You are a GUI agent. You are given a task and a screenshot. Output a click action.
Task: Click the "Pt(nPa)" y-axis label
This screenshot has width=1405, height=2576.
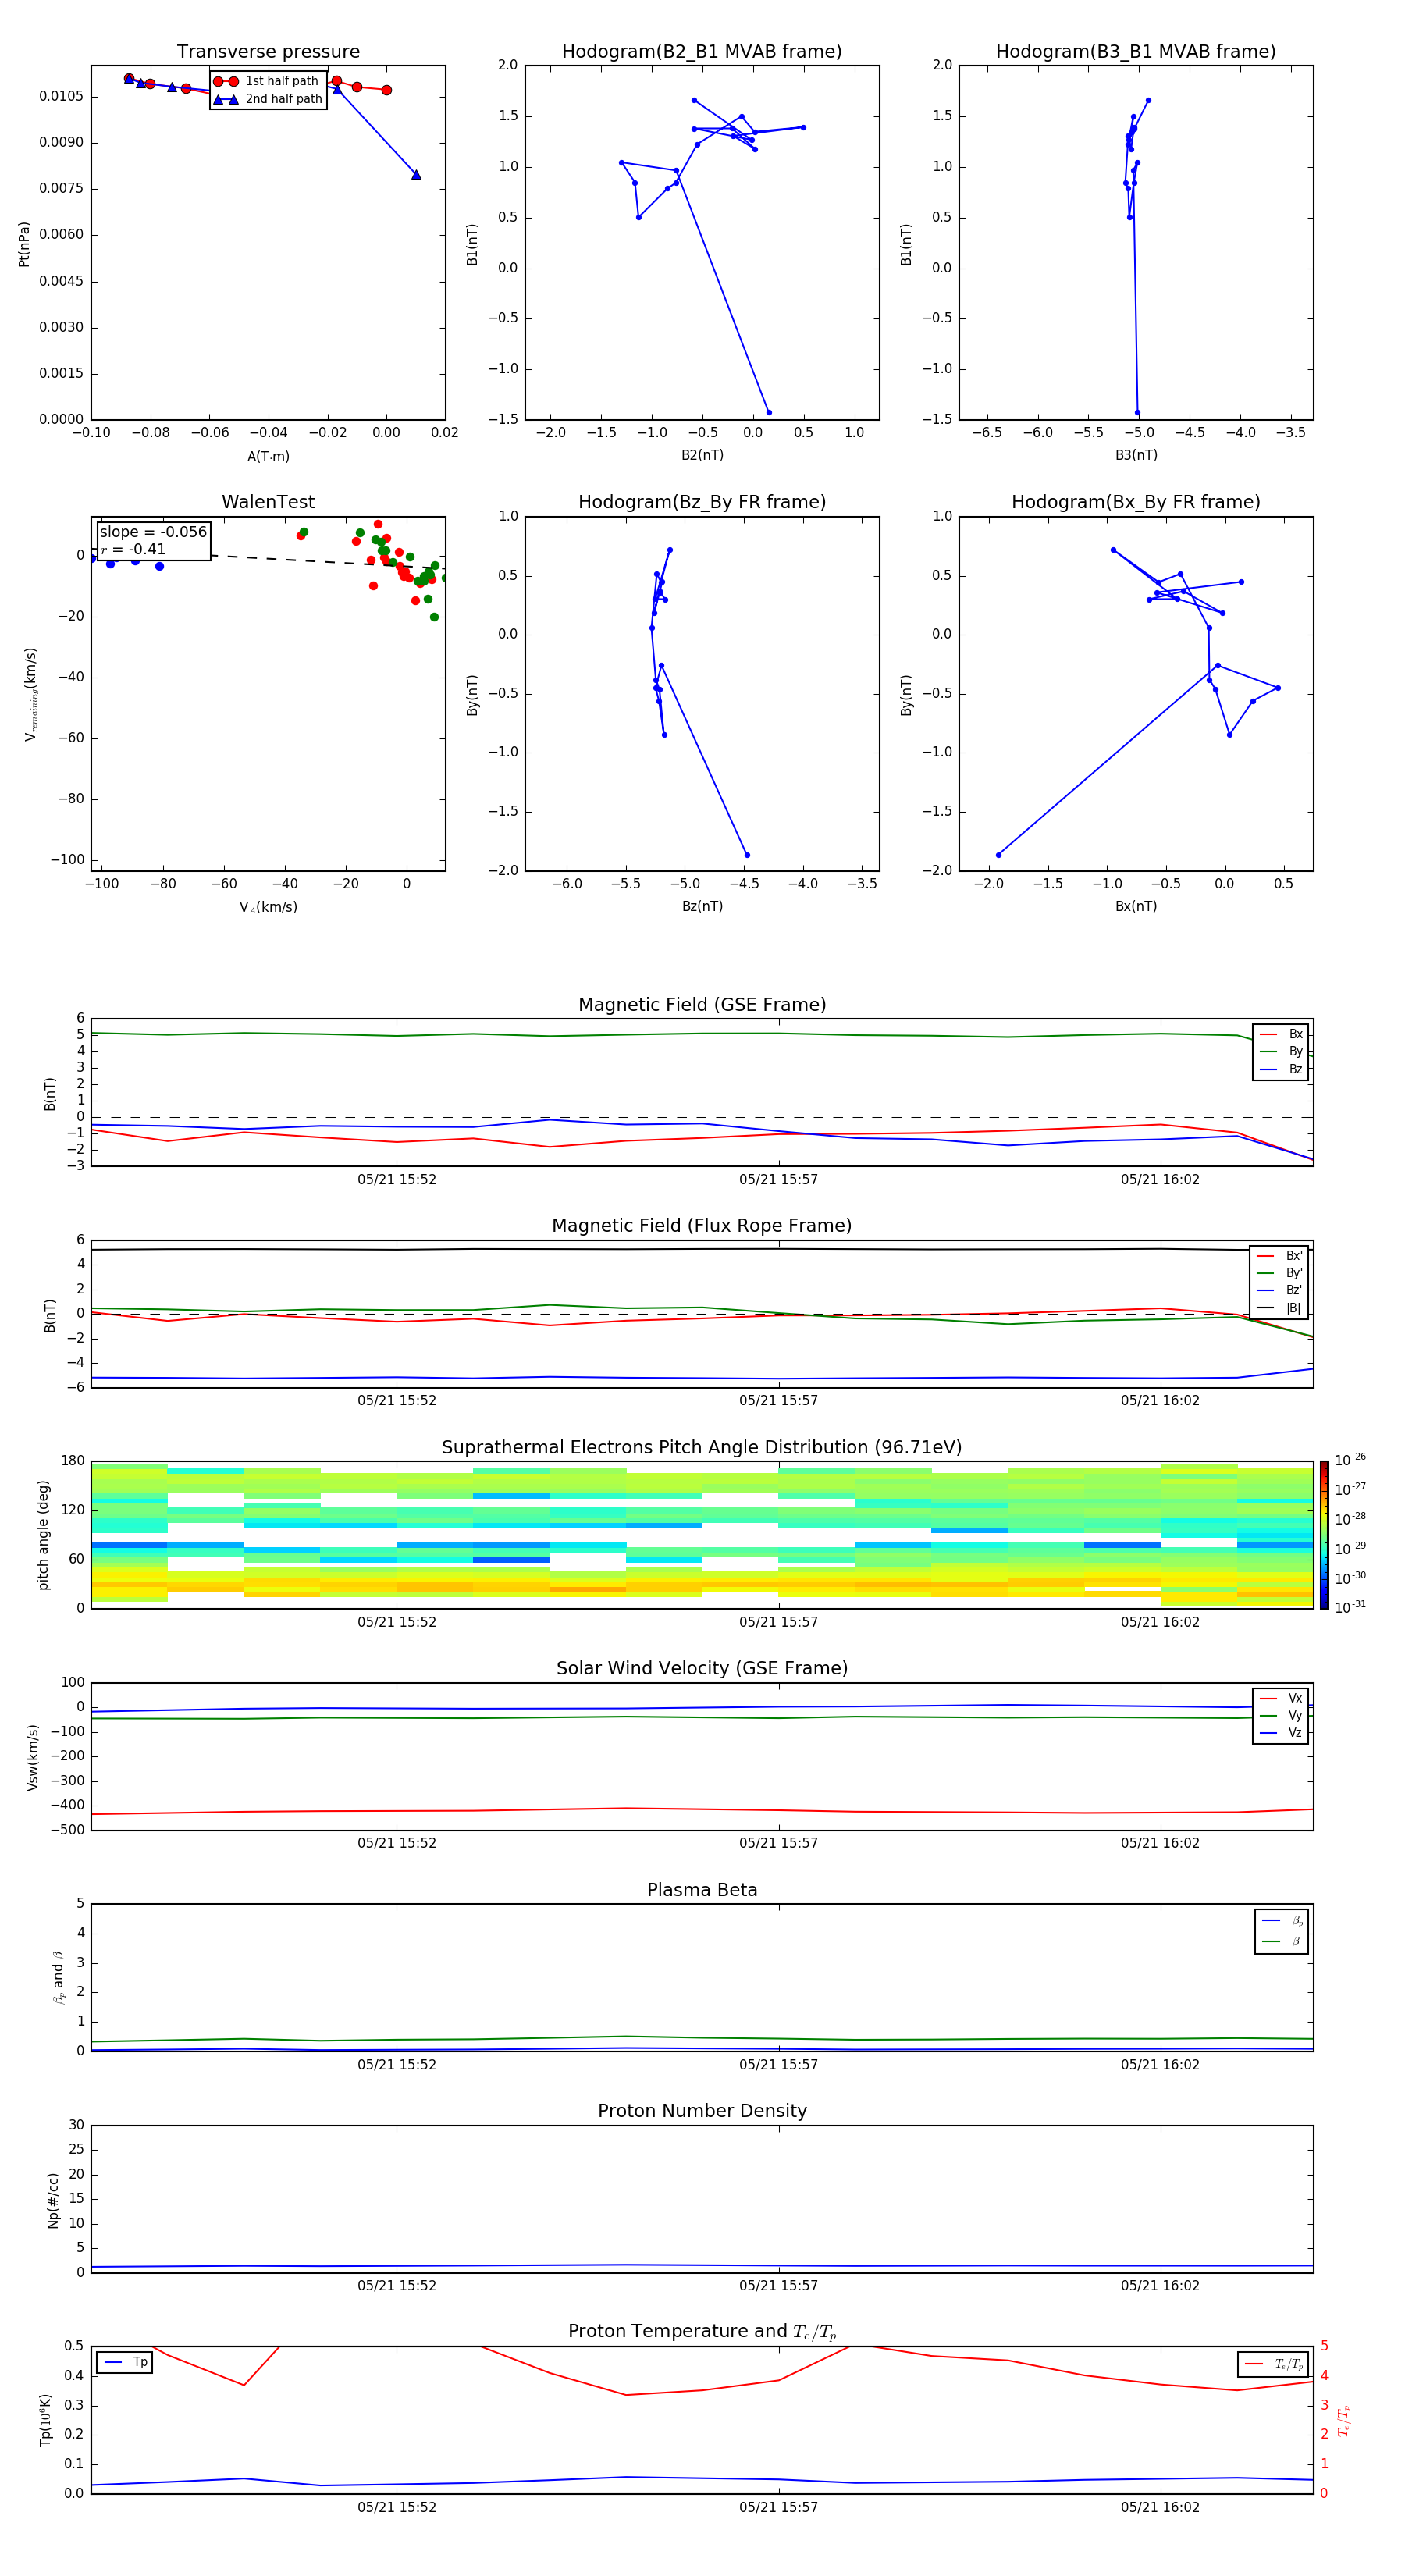point(24,244)
